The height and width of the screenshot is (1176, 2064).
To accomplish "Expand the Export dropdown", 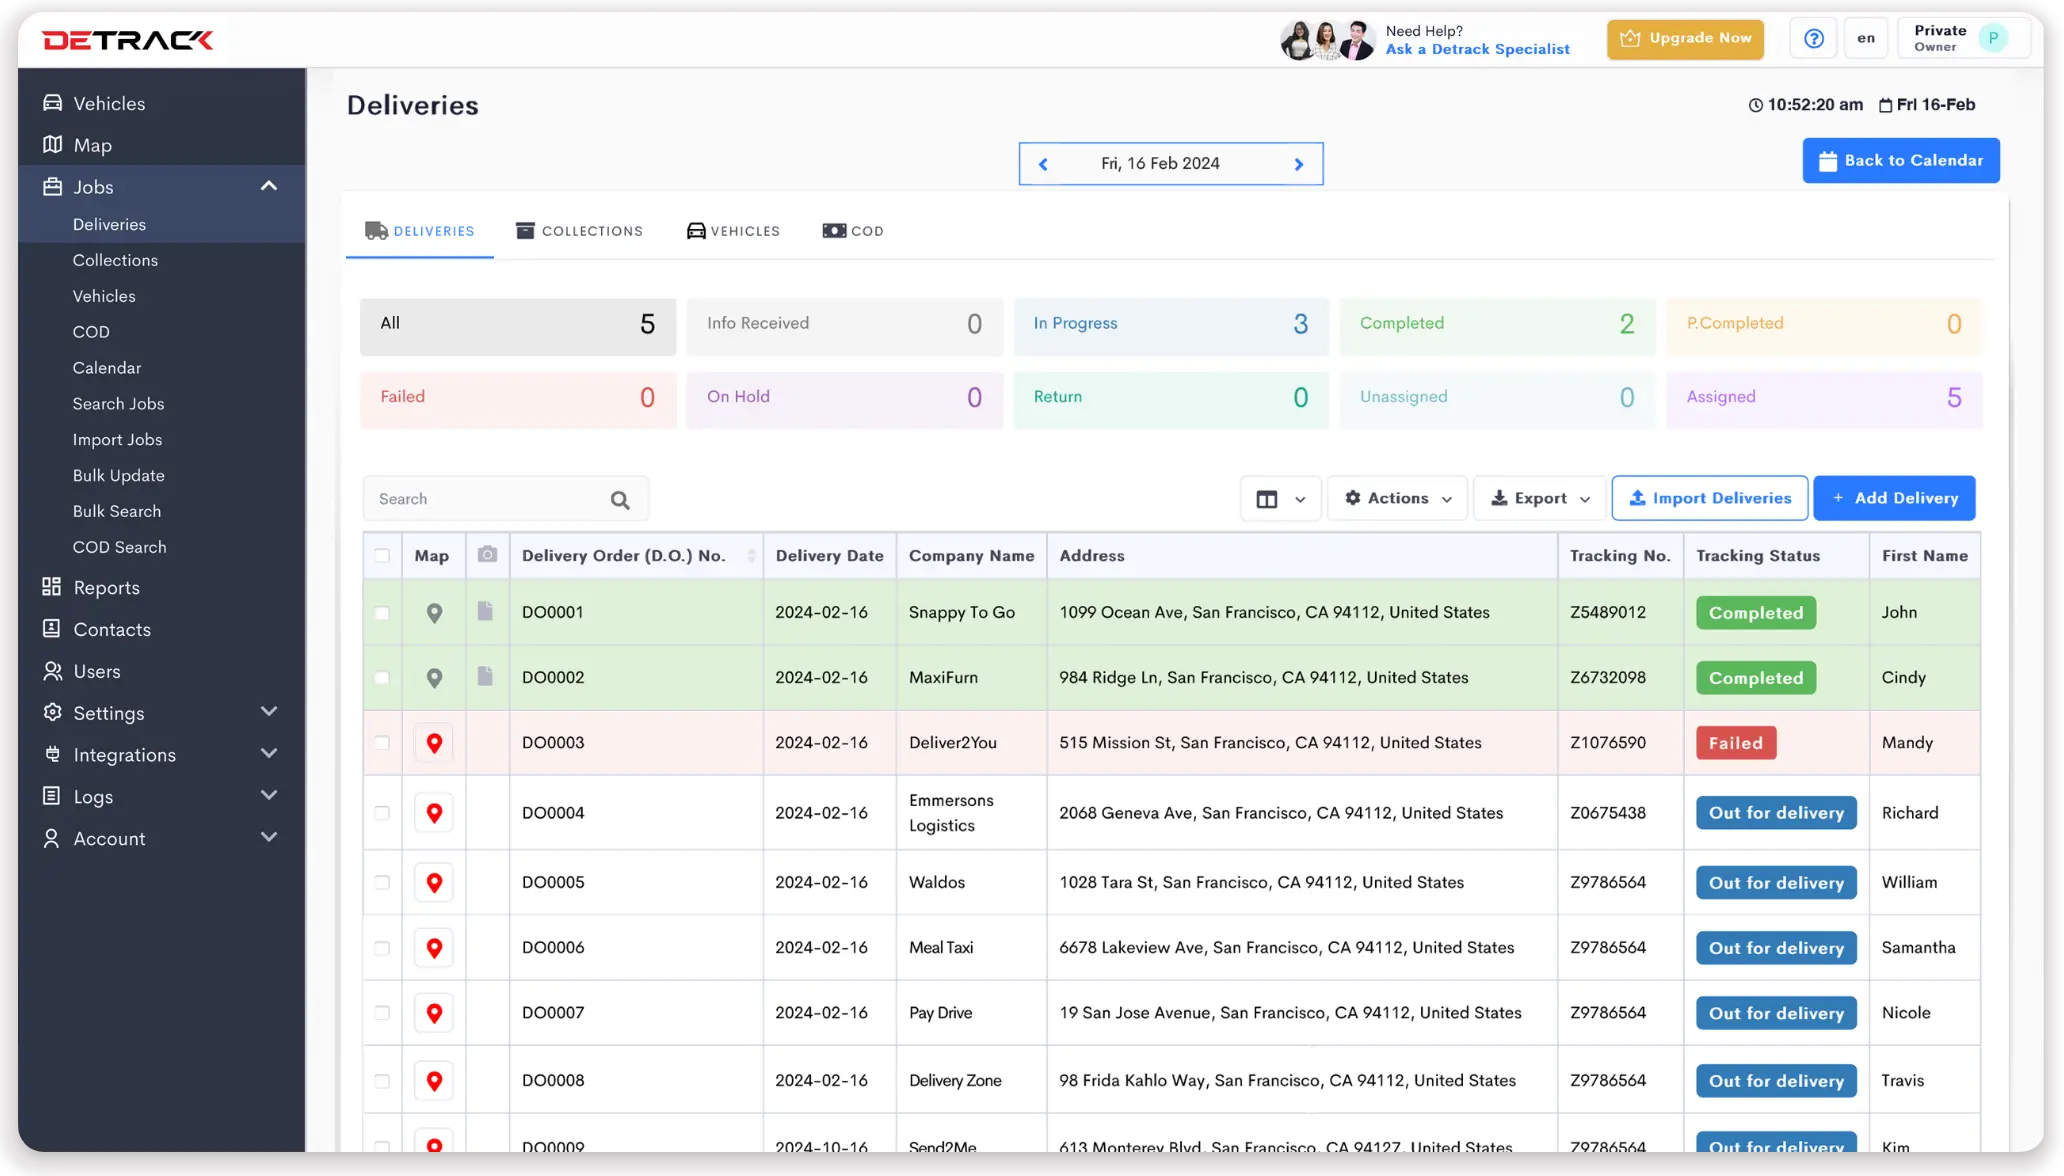I will coord(1538,498).
